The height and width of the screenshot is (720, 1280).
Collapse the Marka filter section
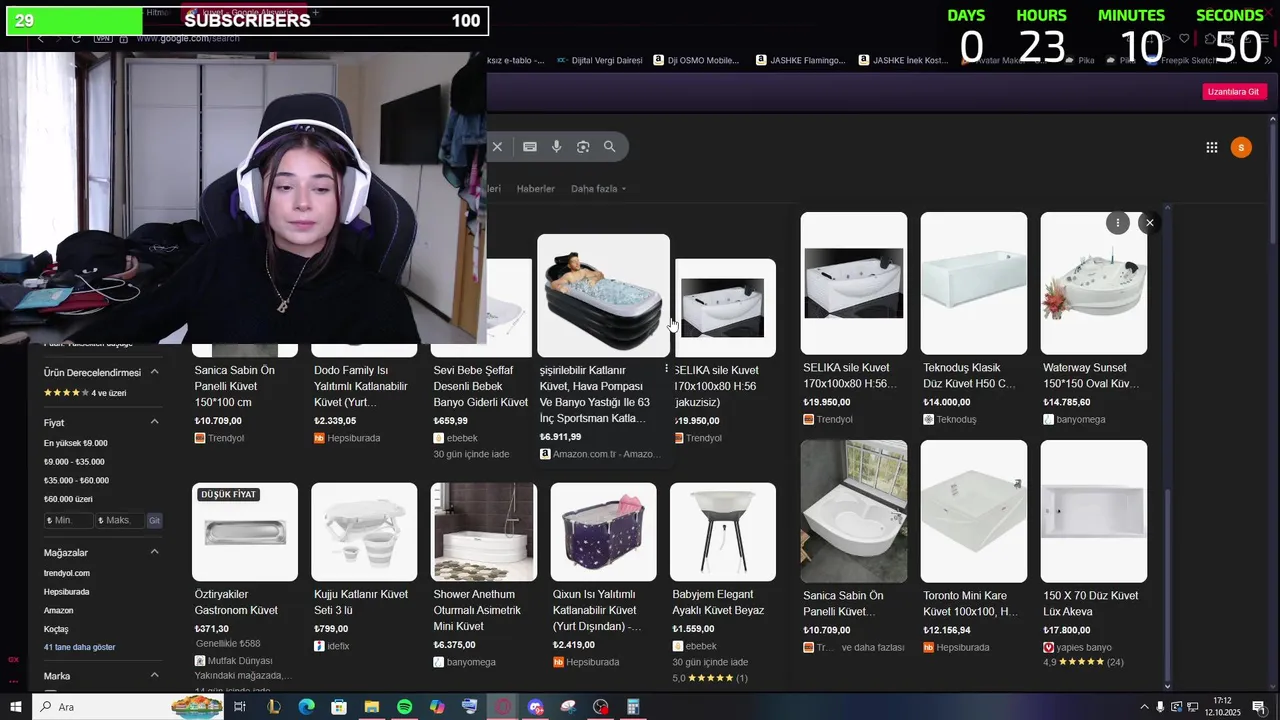pos(154,676)
